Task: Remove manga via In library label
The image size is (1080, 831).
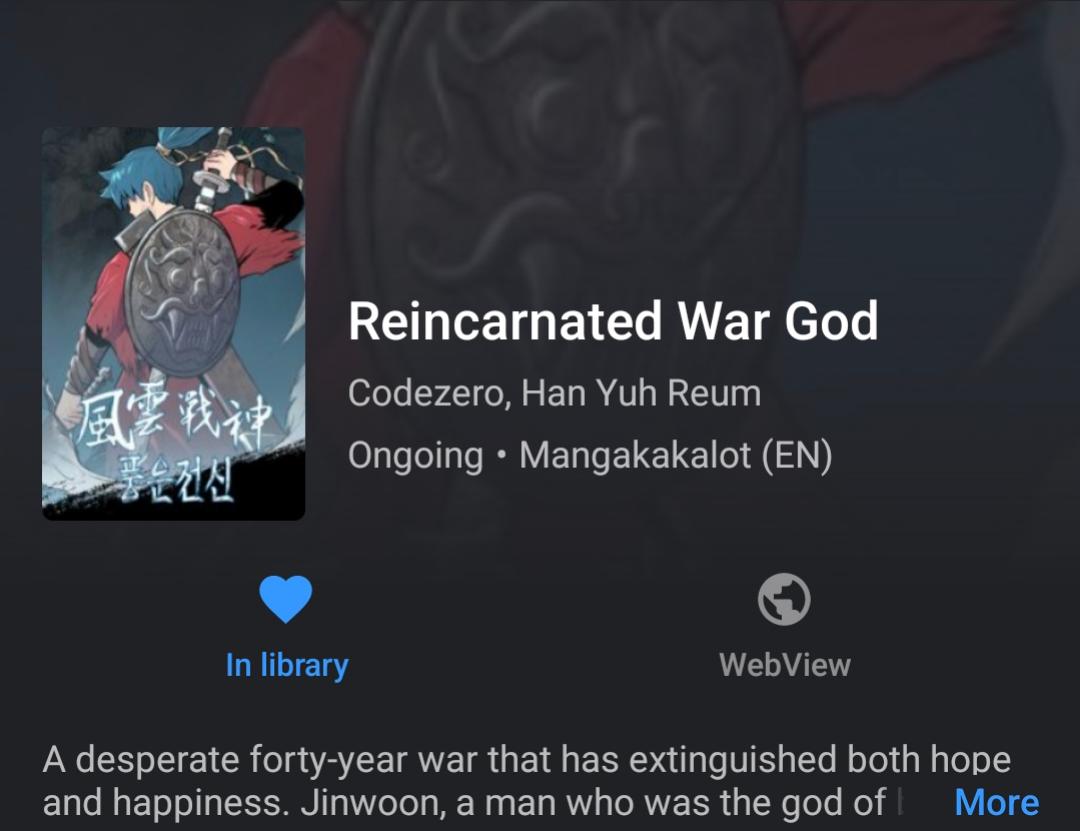Action: (287, 666)
